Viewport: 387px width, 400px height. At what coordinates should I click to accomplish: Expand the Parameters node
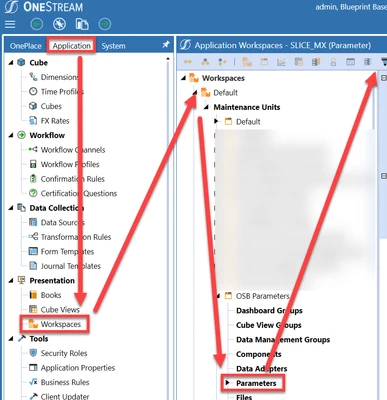227,383
